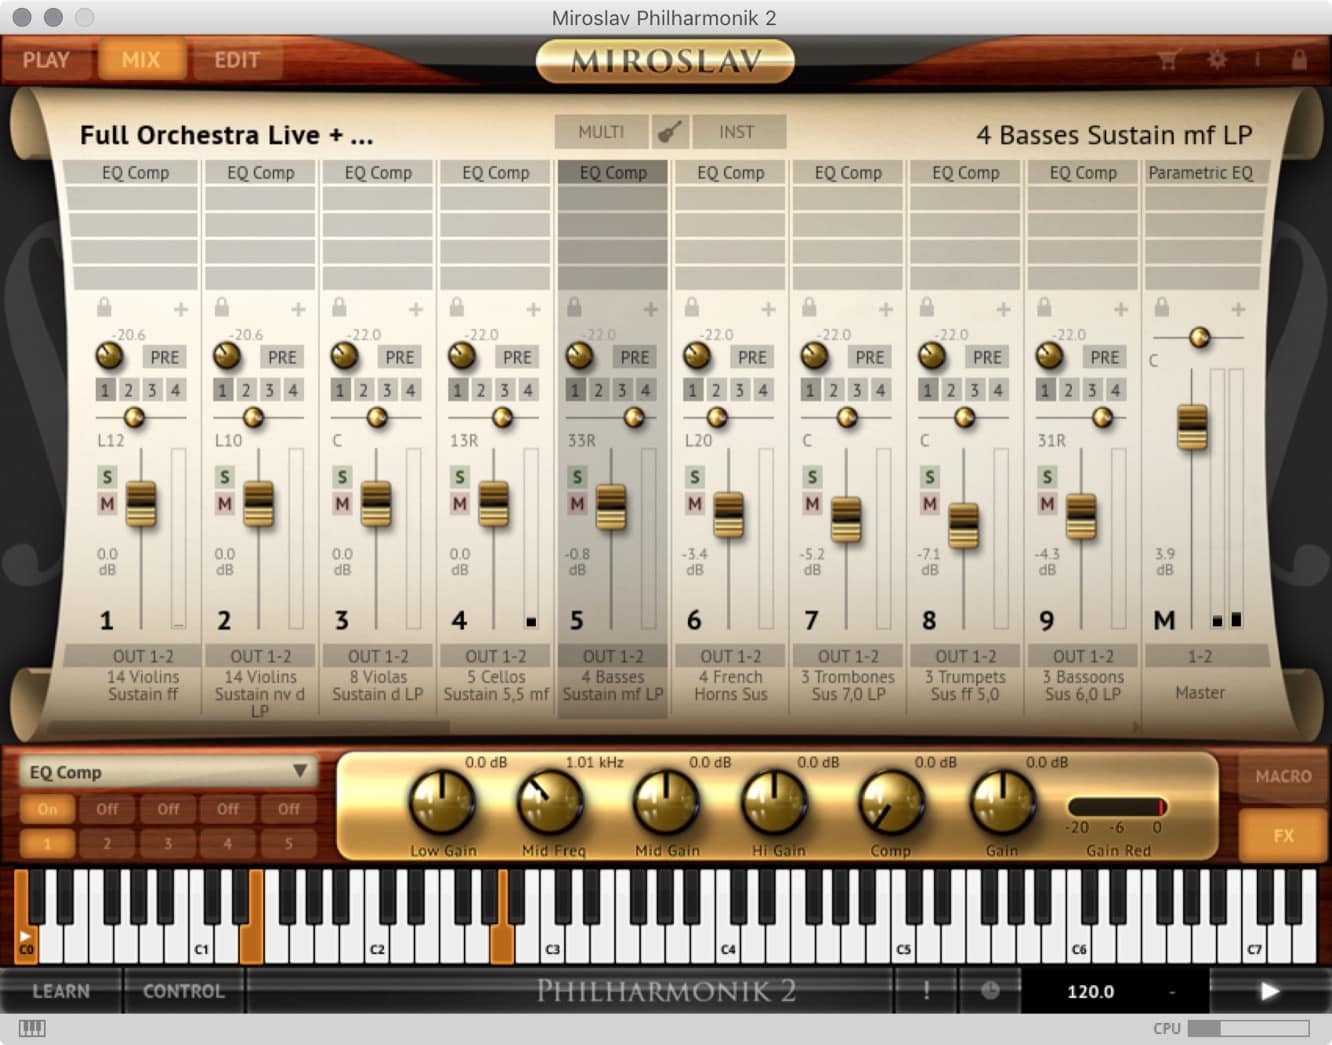Click the lock icon on channel 1

(104, 307)
